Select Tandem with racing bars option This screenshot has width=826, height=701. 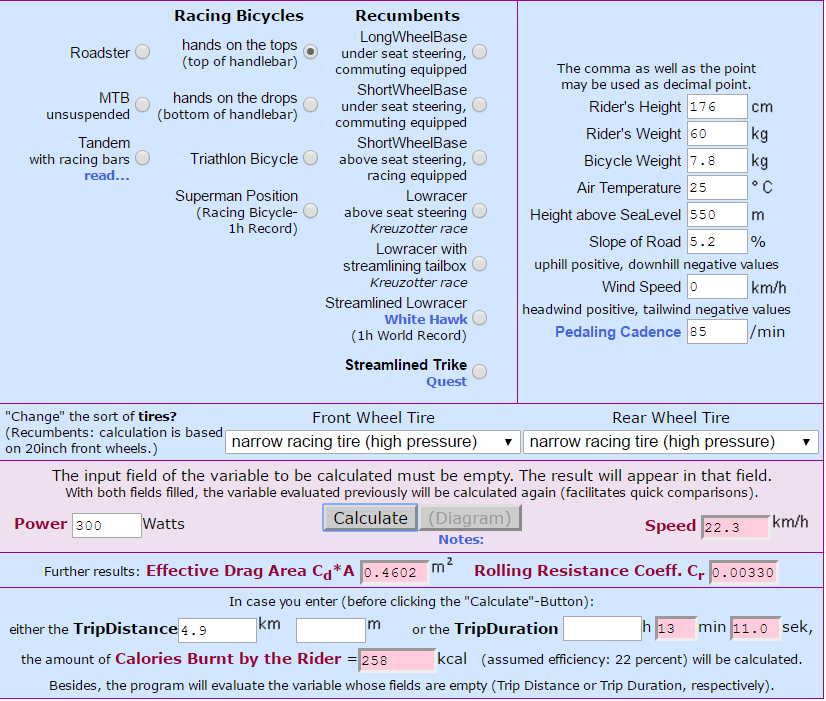coord(143,158)
